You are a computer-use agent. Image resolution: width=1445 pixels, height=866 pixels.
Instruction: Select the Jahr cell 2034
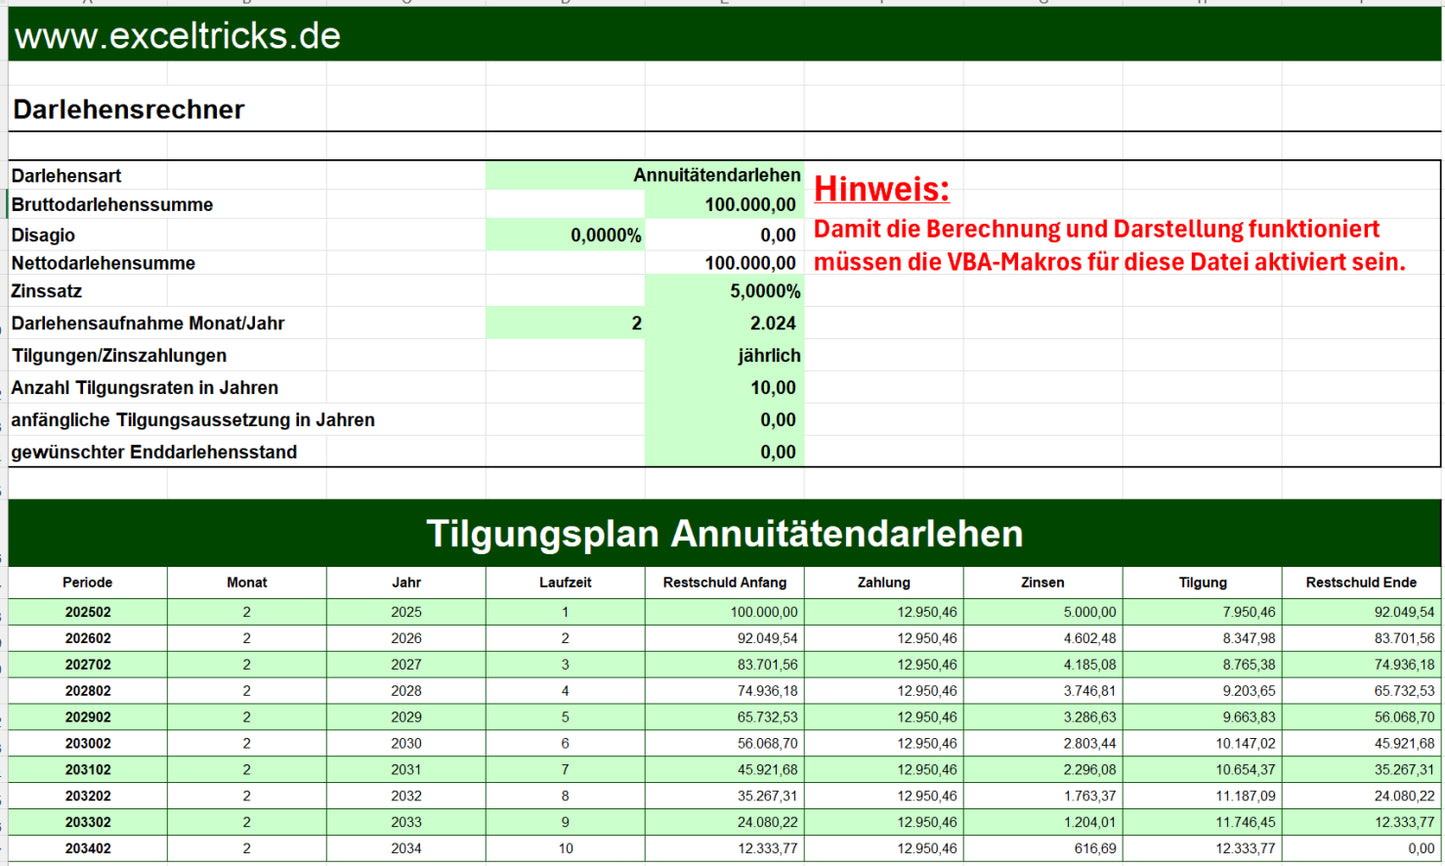(406, 848)
